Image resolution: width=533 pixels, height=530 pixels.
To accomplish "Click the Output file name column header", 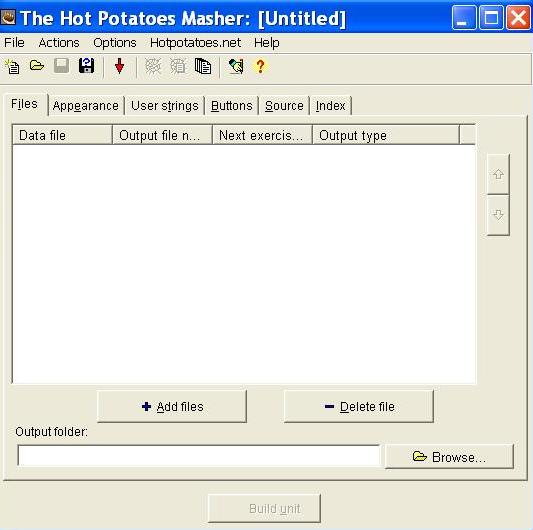I will tap(162, 135).
